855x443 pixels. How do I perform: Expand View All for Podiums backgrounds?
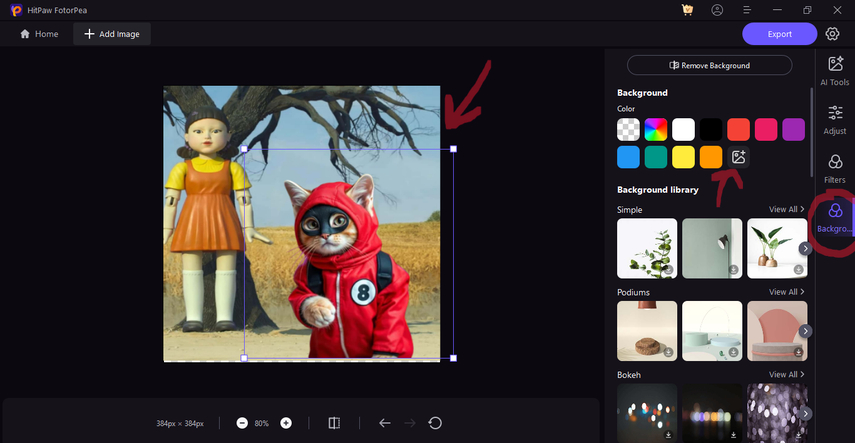(x=786, y=292)
